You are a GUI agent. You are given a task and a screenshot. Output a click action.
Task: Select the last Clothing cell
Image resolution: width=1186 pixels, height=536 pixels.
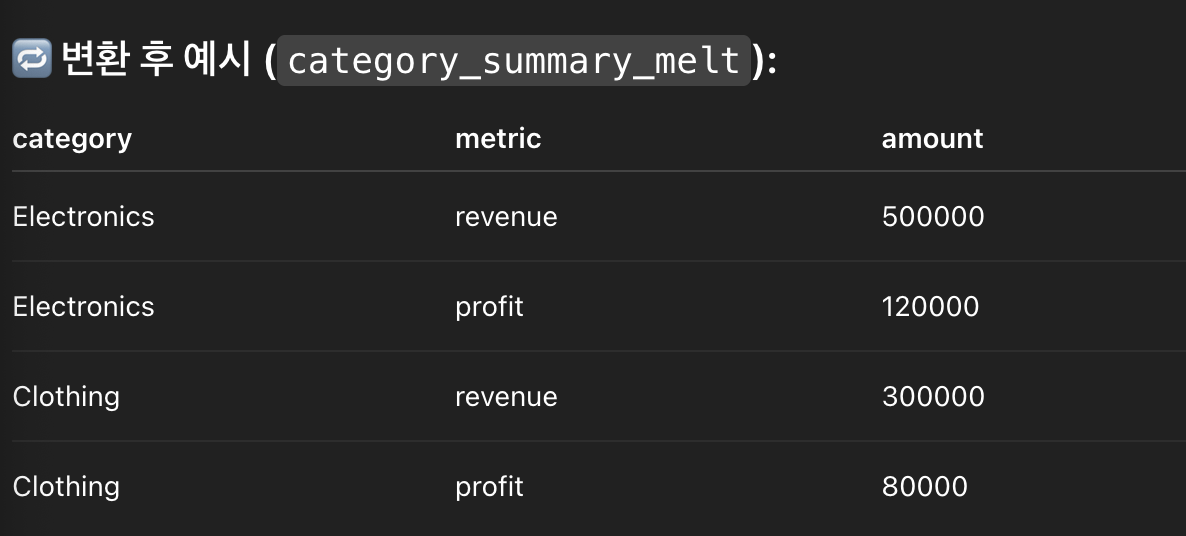67,488
